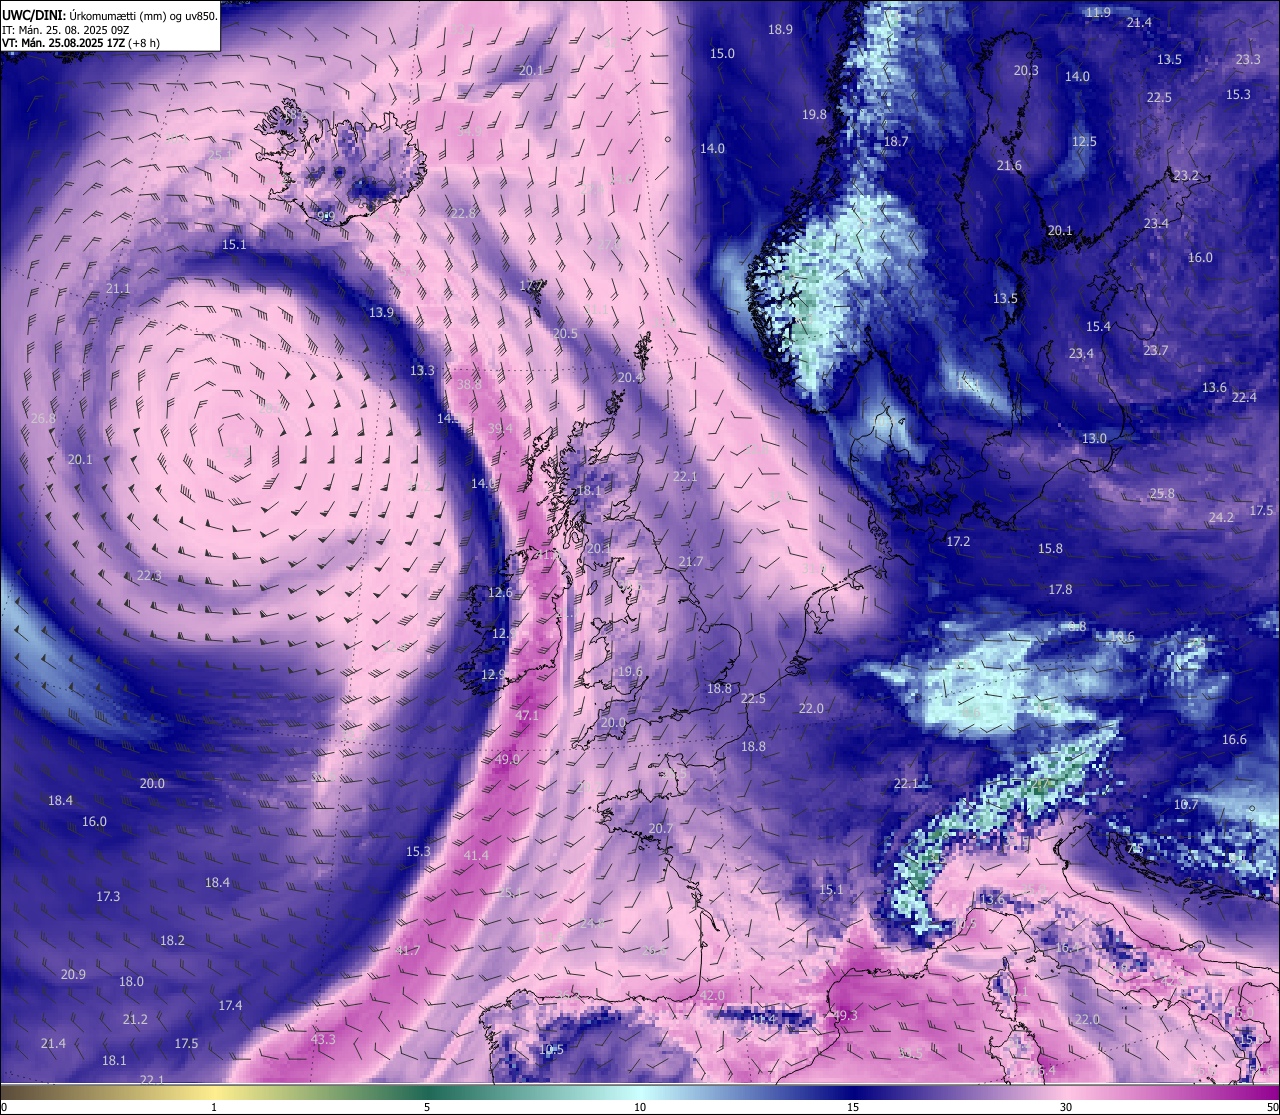Click the '23.7' value label

click(1155, 351)
